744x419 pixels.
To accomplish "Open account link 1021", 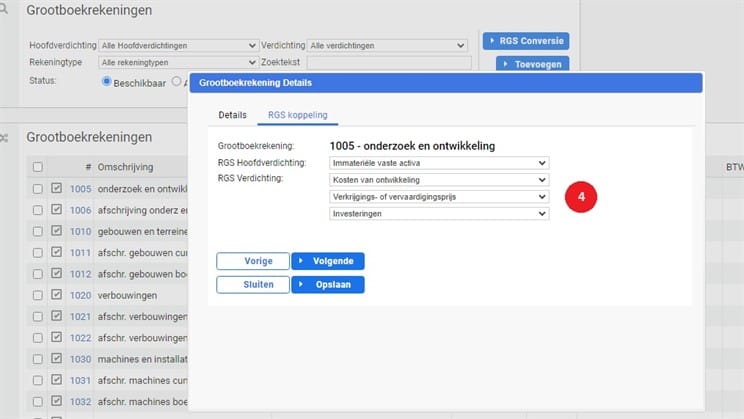I will click(80, 317).
